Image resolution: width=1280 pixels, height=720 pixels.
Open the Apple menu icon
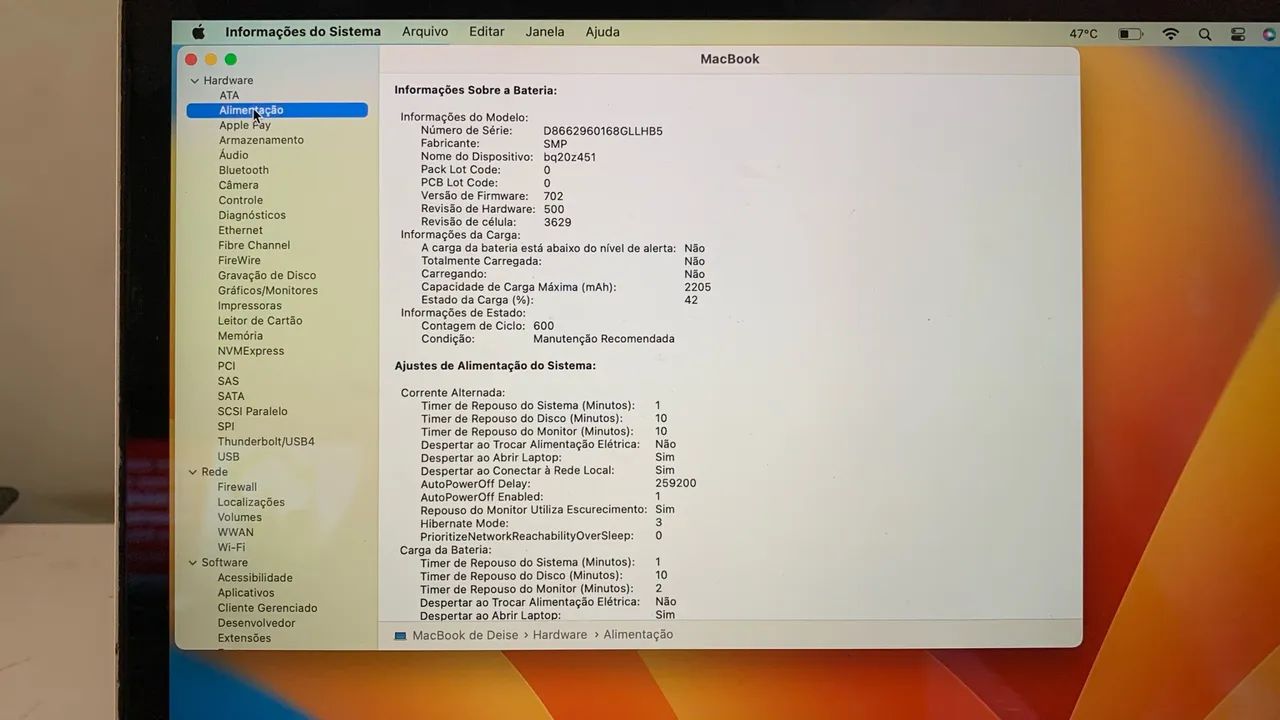[x=198, y=32]
